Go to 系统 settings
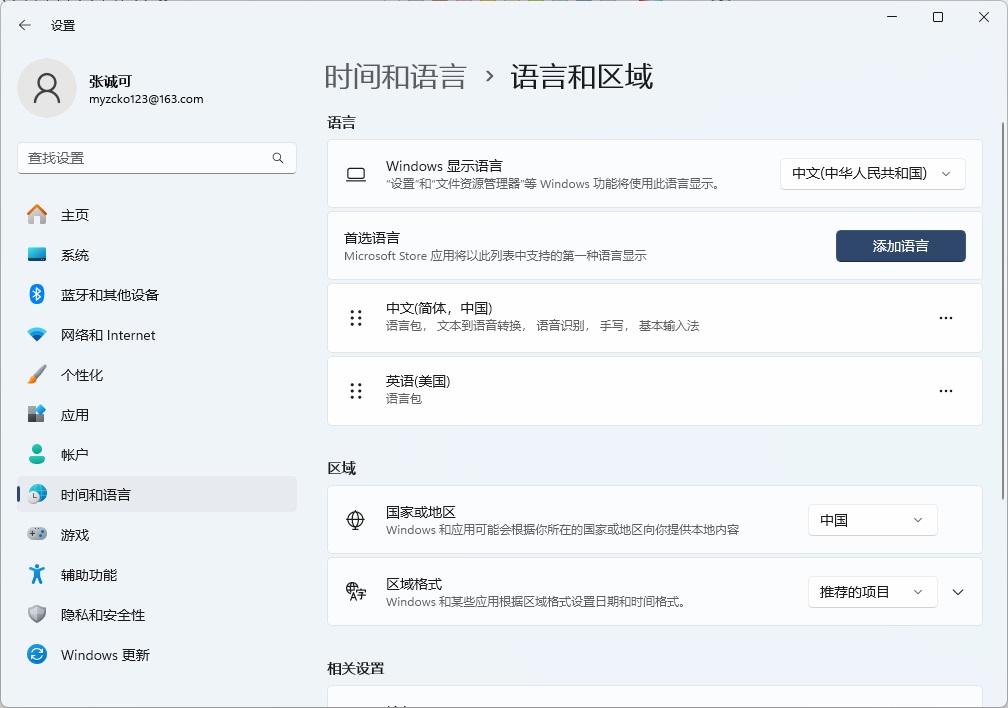This screenshot has width=1008, height=708. click(x=157, y=255)
